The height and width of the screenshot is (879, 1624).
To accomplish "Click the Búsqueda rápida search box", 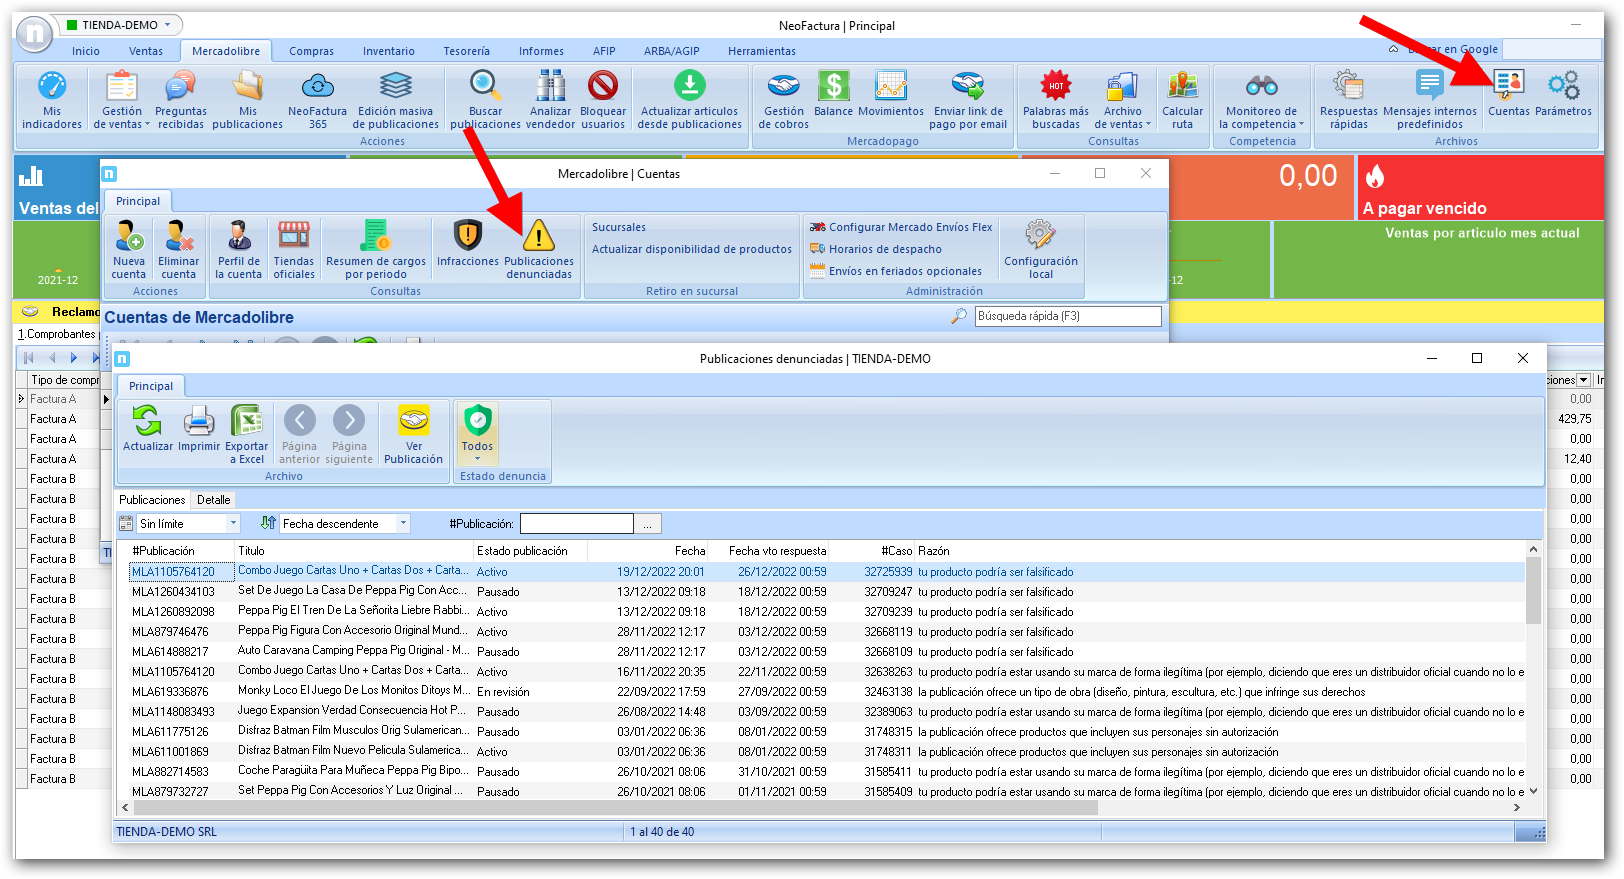I will pyautogui.click(x=1067, y=316).
